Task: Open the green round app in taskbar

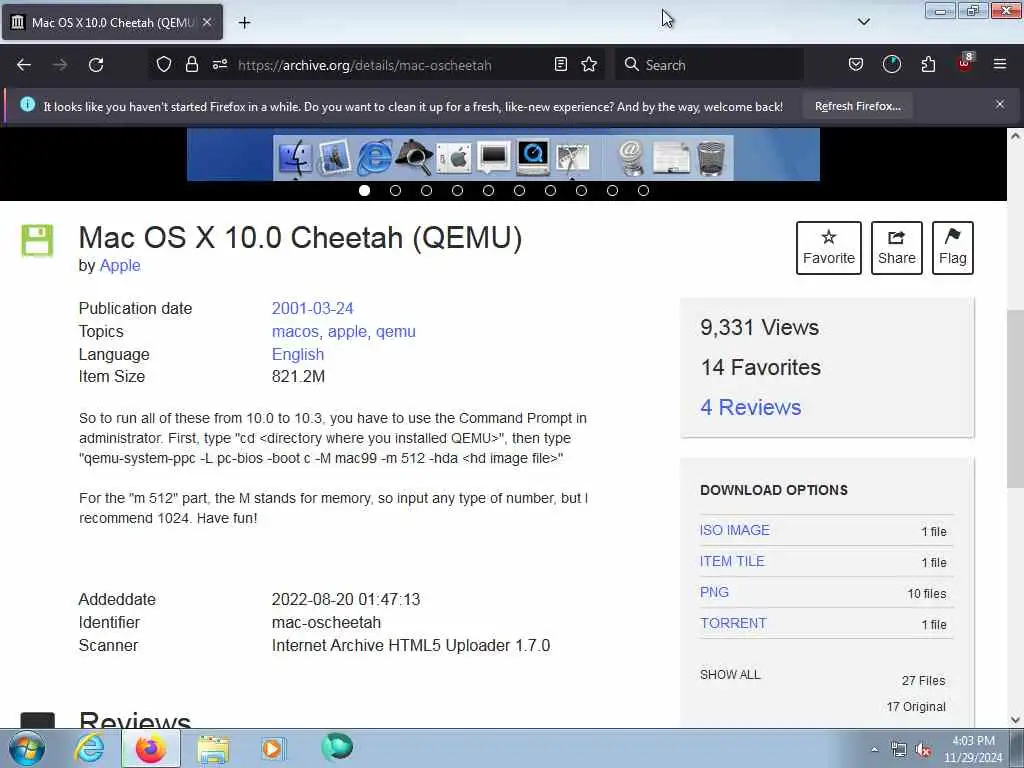Action: (337, 746)
